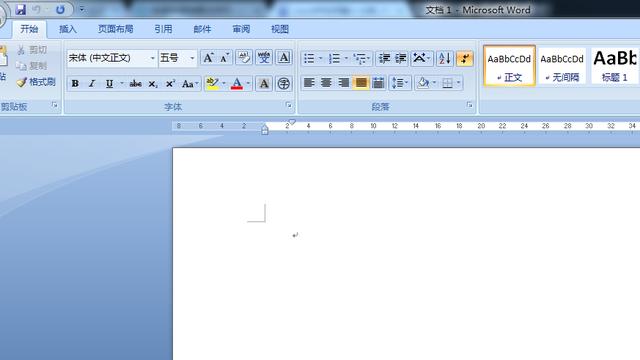Apply character border icon
Image resolution: width=640 pixels, height=360 pixels.
[284, 58]
